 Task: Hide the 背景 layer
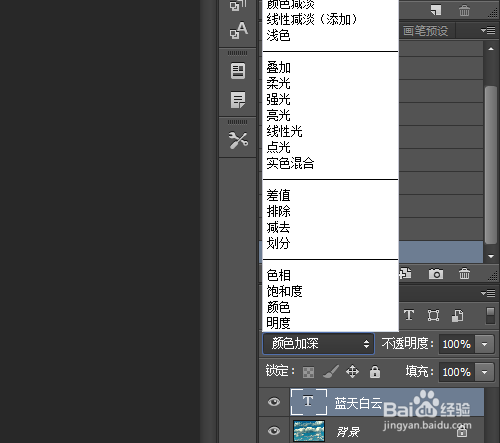point(274,431)
